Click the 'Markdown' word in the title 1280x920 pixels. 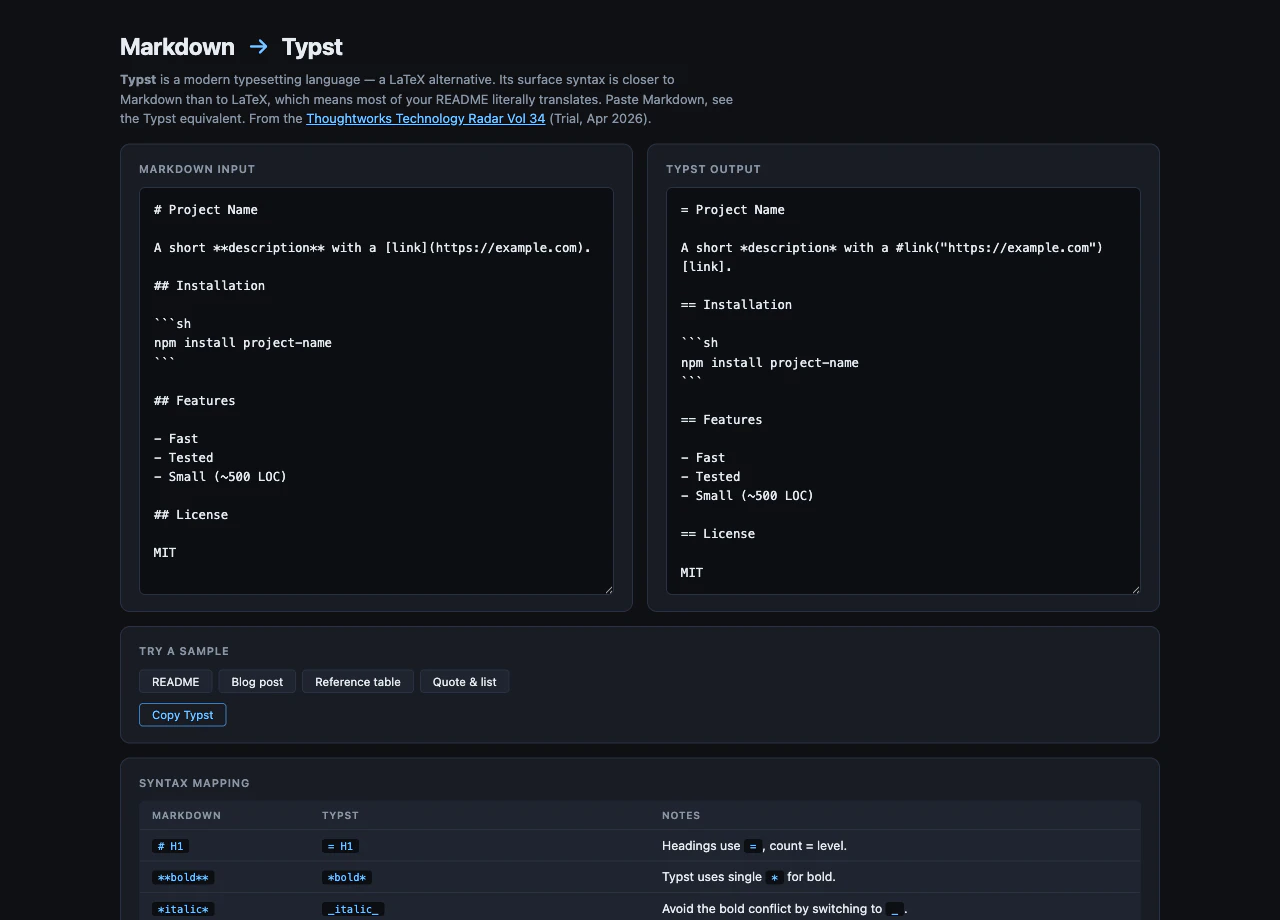click(x=177, y=47)
